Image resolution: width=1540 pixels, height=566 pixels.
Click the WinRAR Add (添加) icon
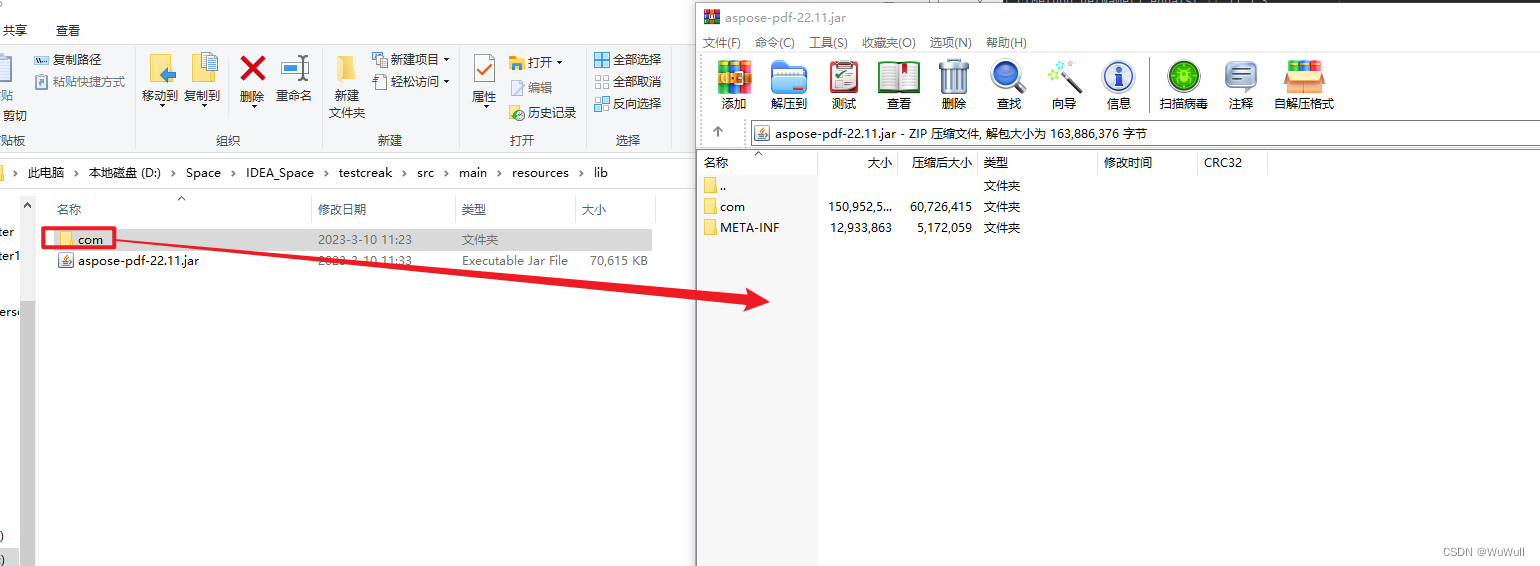(734, 84)
